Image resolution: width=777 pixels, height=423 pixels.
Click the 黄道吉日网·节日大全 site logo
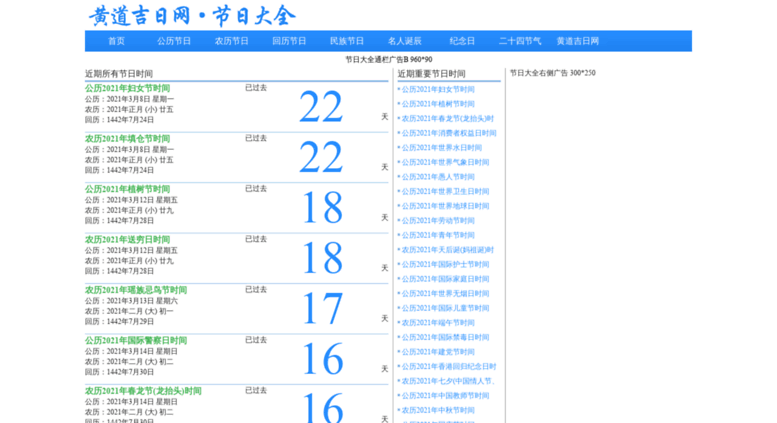pos(192,16)
